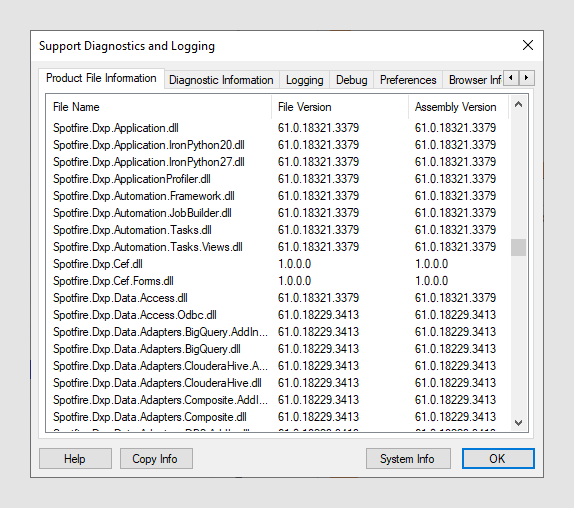Select Spotfire.Dxp.Automation.JobBuilder.dll row

point(277,213)
